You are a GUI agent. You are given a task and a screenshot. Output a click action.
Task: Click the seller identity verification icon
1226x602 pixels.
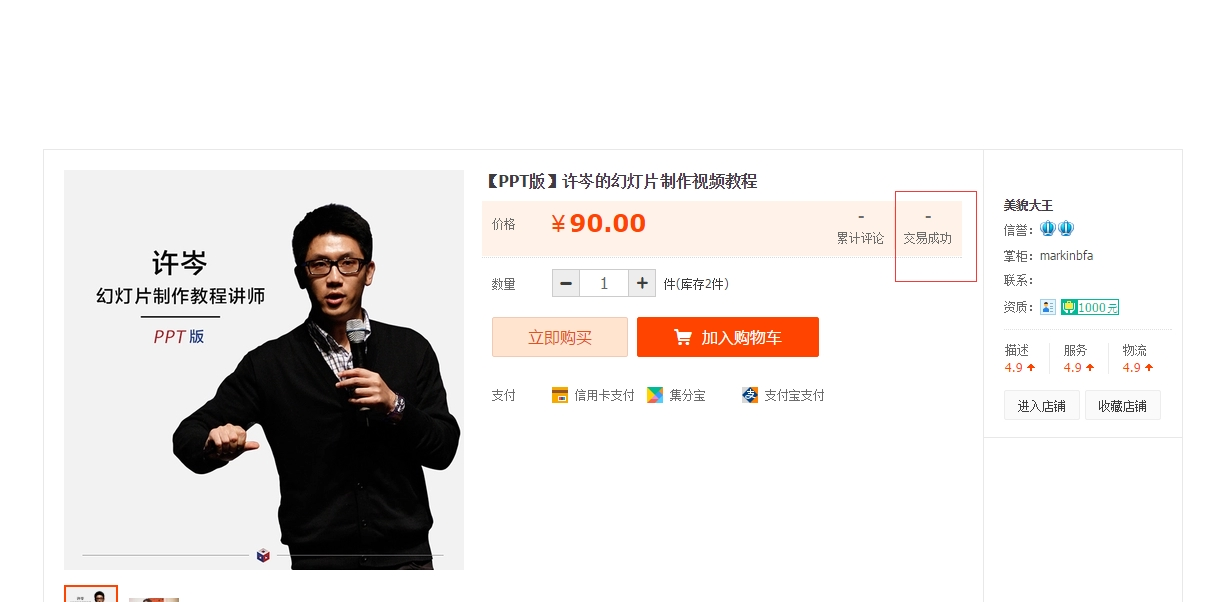(x=1048, y=307)
